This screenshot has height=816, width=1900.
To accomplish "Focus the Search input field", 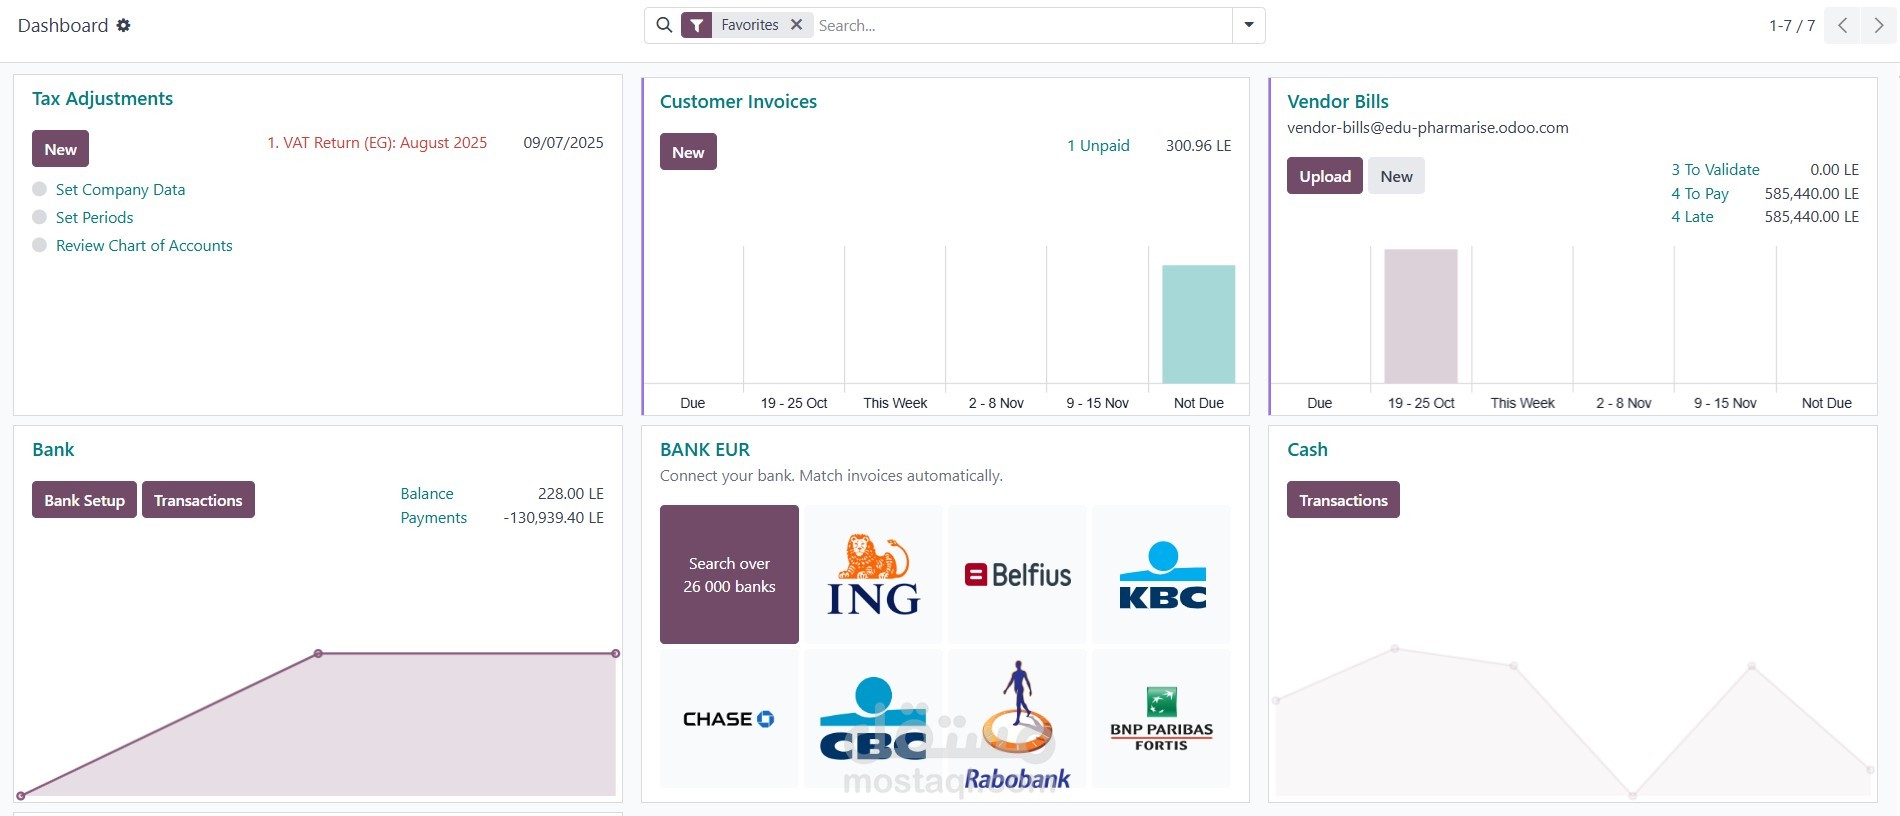I will click(x=1020, y=25).
